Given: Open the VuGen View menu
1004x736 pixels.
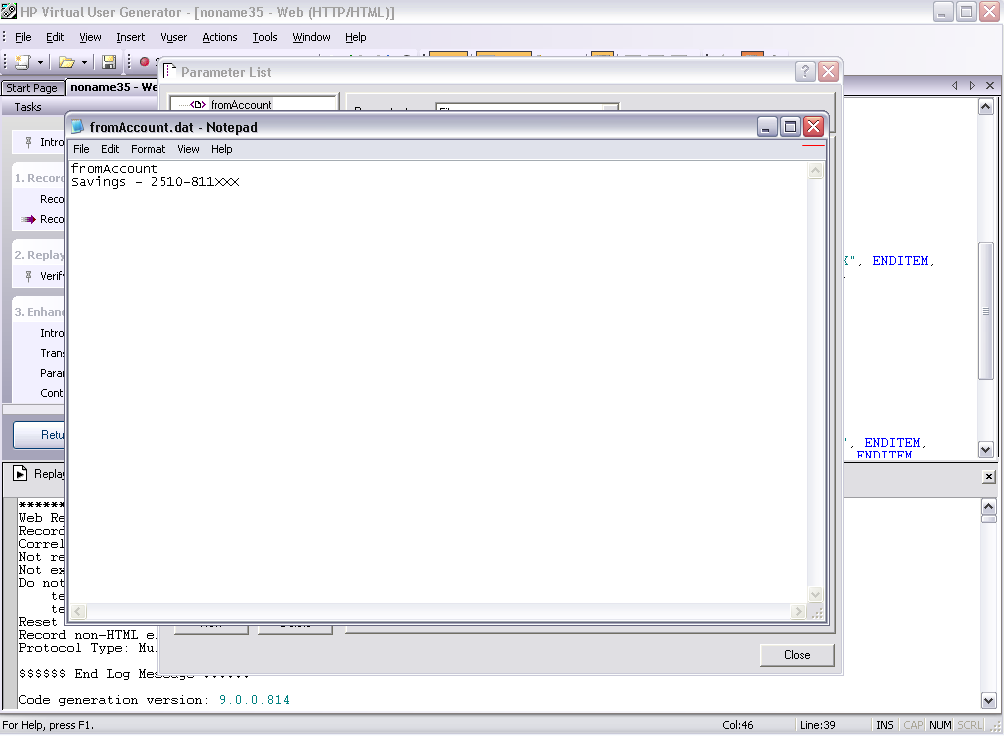Looking at the screenshot, I should 90,37.
